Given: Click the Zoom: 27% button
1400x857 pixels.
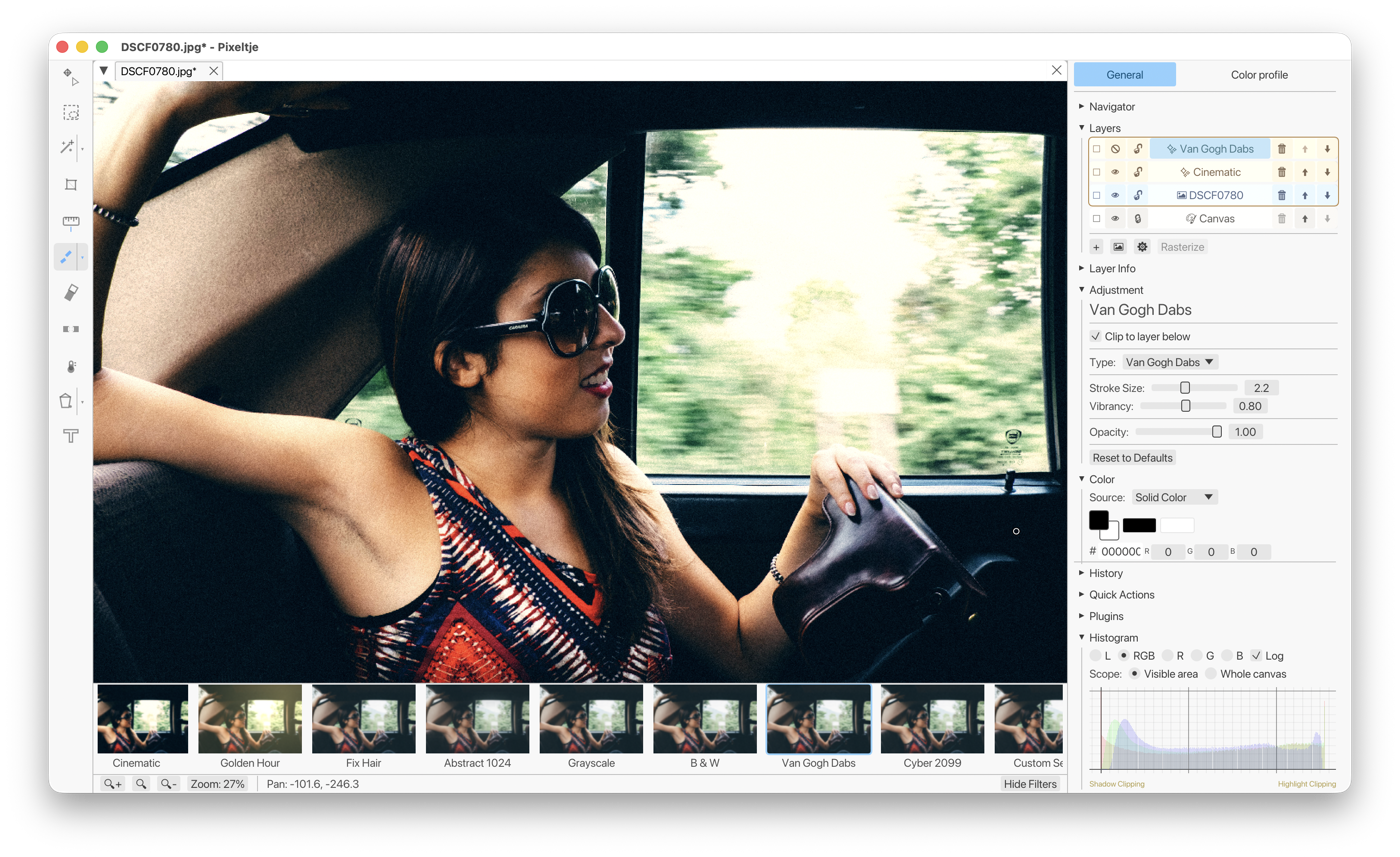Looking at the screenshot, I should tap(217, 784).
